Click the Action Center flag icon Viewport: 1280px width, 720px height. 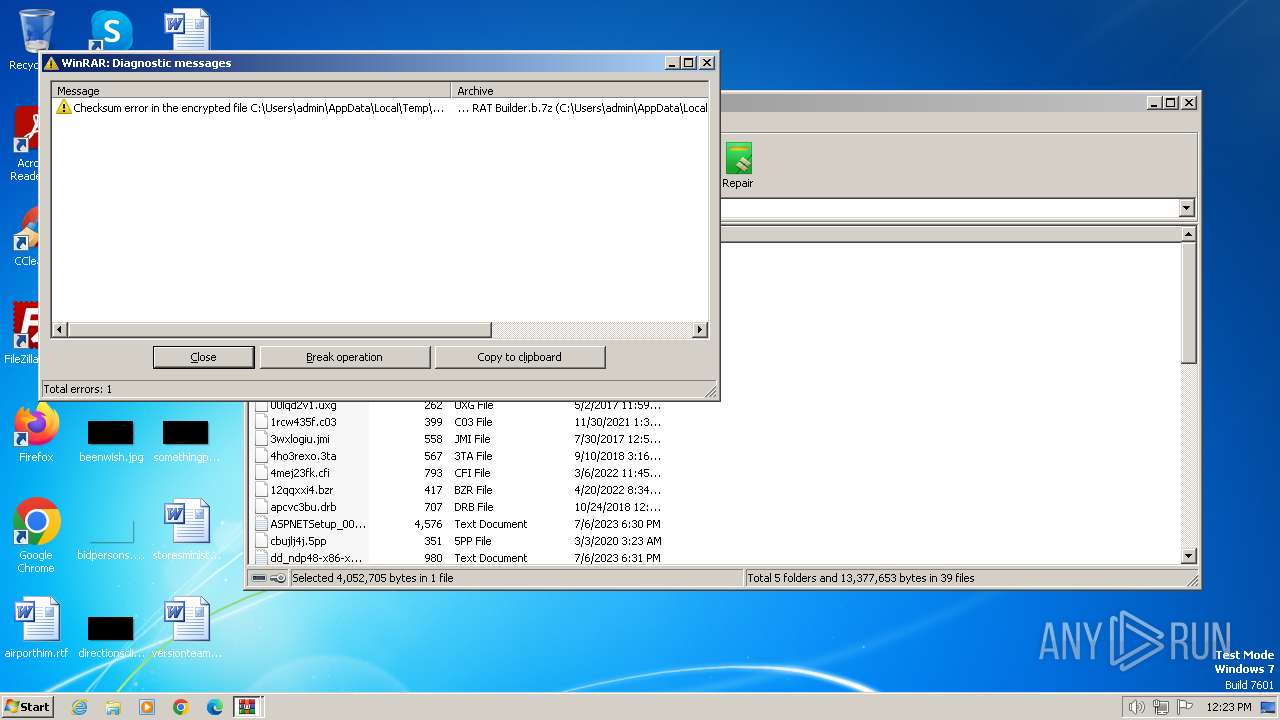click(x=1185, y=707)
